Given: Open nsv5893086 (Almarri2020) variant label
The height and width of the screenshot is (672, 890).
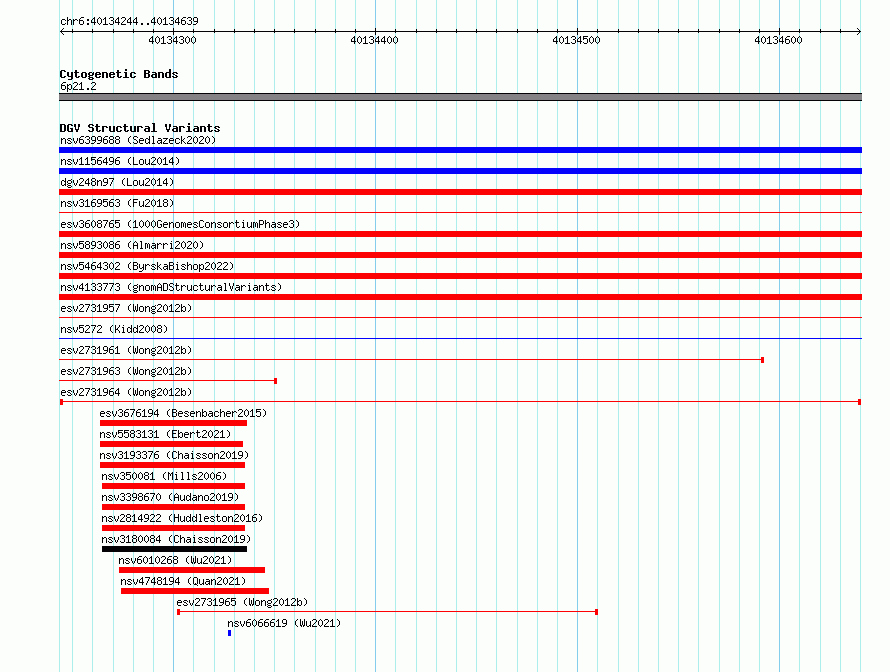Looking at the screenshot, I should coord(132,245).
